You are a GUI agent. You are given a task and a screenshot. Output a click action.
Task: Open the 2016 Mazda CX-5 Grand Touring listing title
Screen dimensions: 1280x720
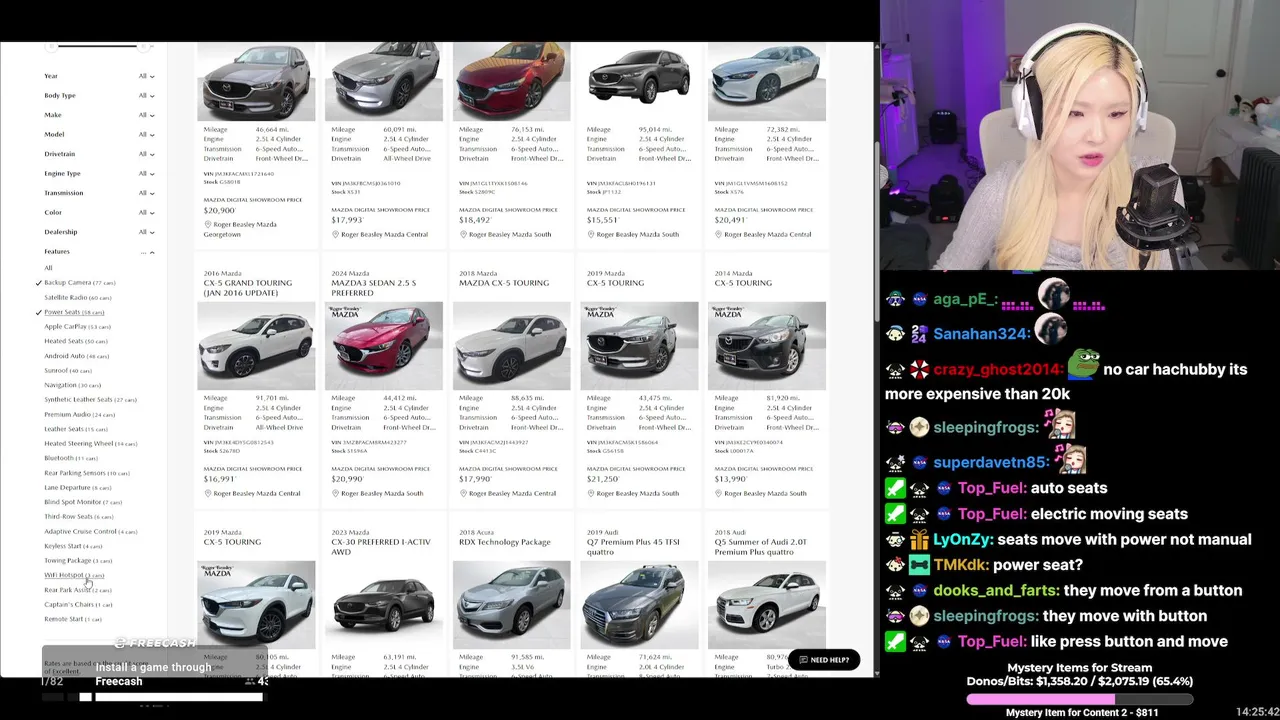(248, 288)
